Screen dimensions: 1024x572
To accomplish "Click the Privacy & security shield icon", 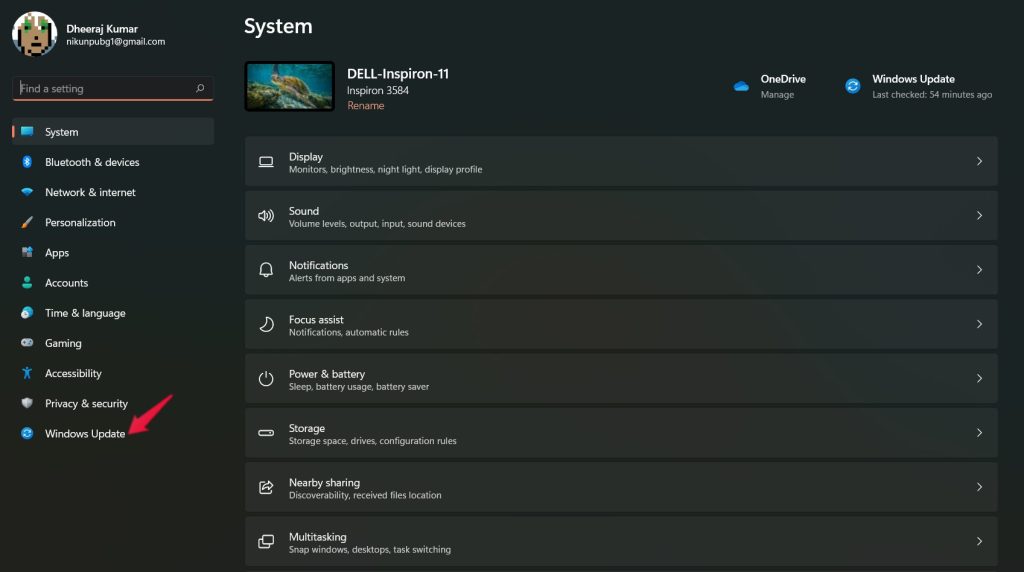I will tap(27, 403).
